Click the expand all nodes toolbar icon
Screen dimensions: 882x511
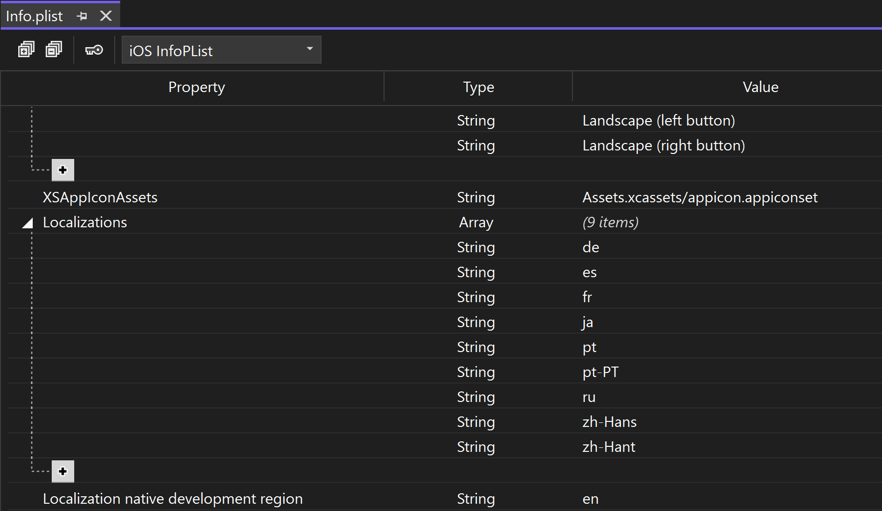[26, 50]
